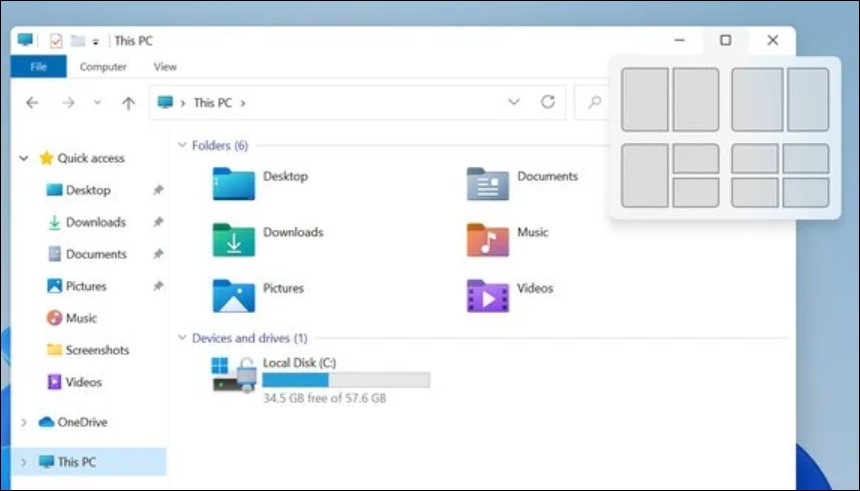The height and width of the screenshot is (491, 860).
Task: Select Videos in the navigation pane
Action: click(75, 382)
